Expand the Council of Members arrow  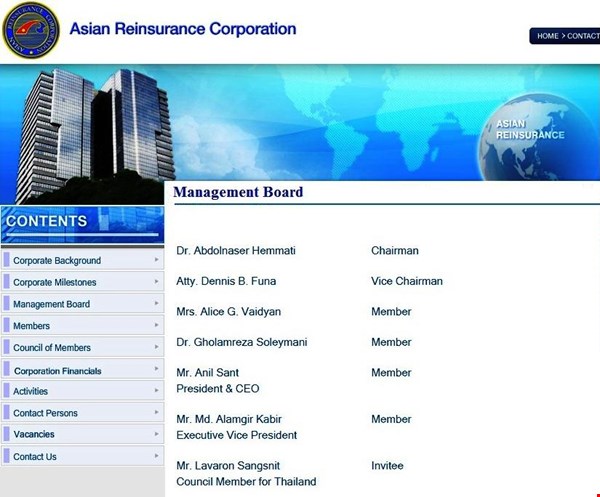tap(157, 347)
